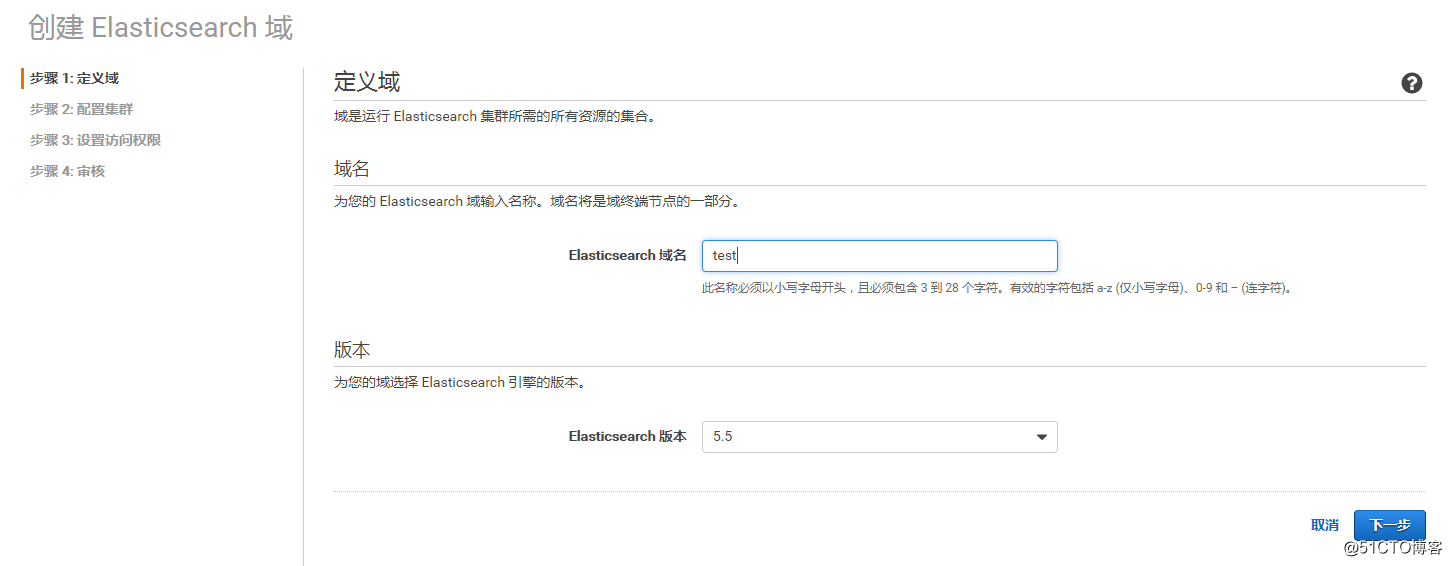Click the Elasticsearch 域名 input field

(880, 256)
